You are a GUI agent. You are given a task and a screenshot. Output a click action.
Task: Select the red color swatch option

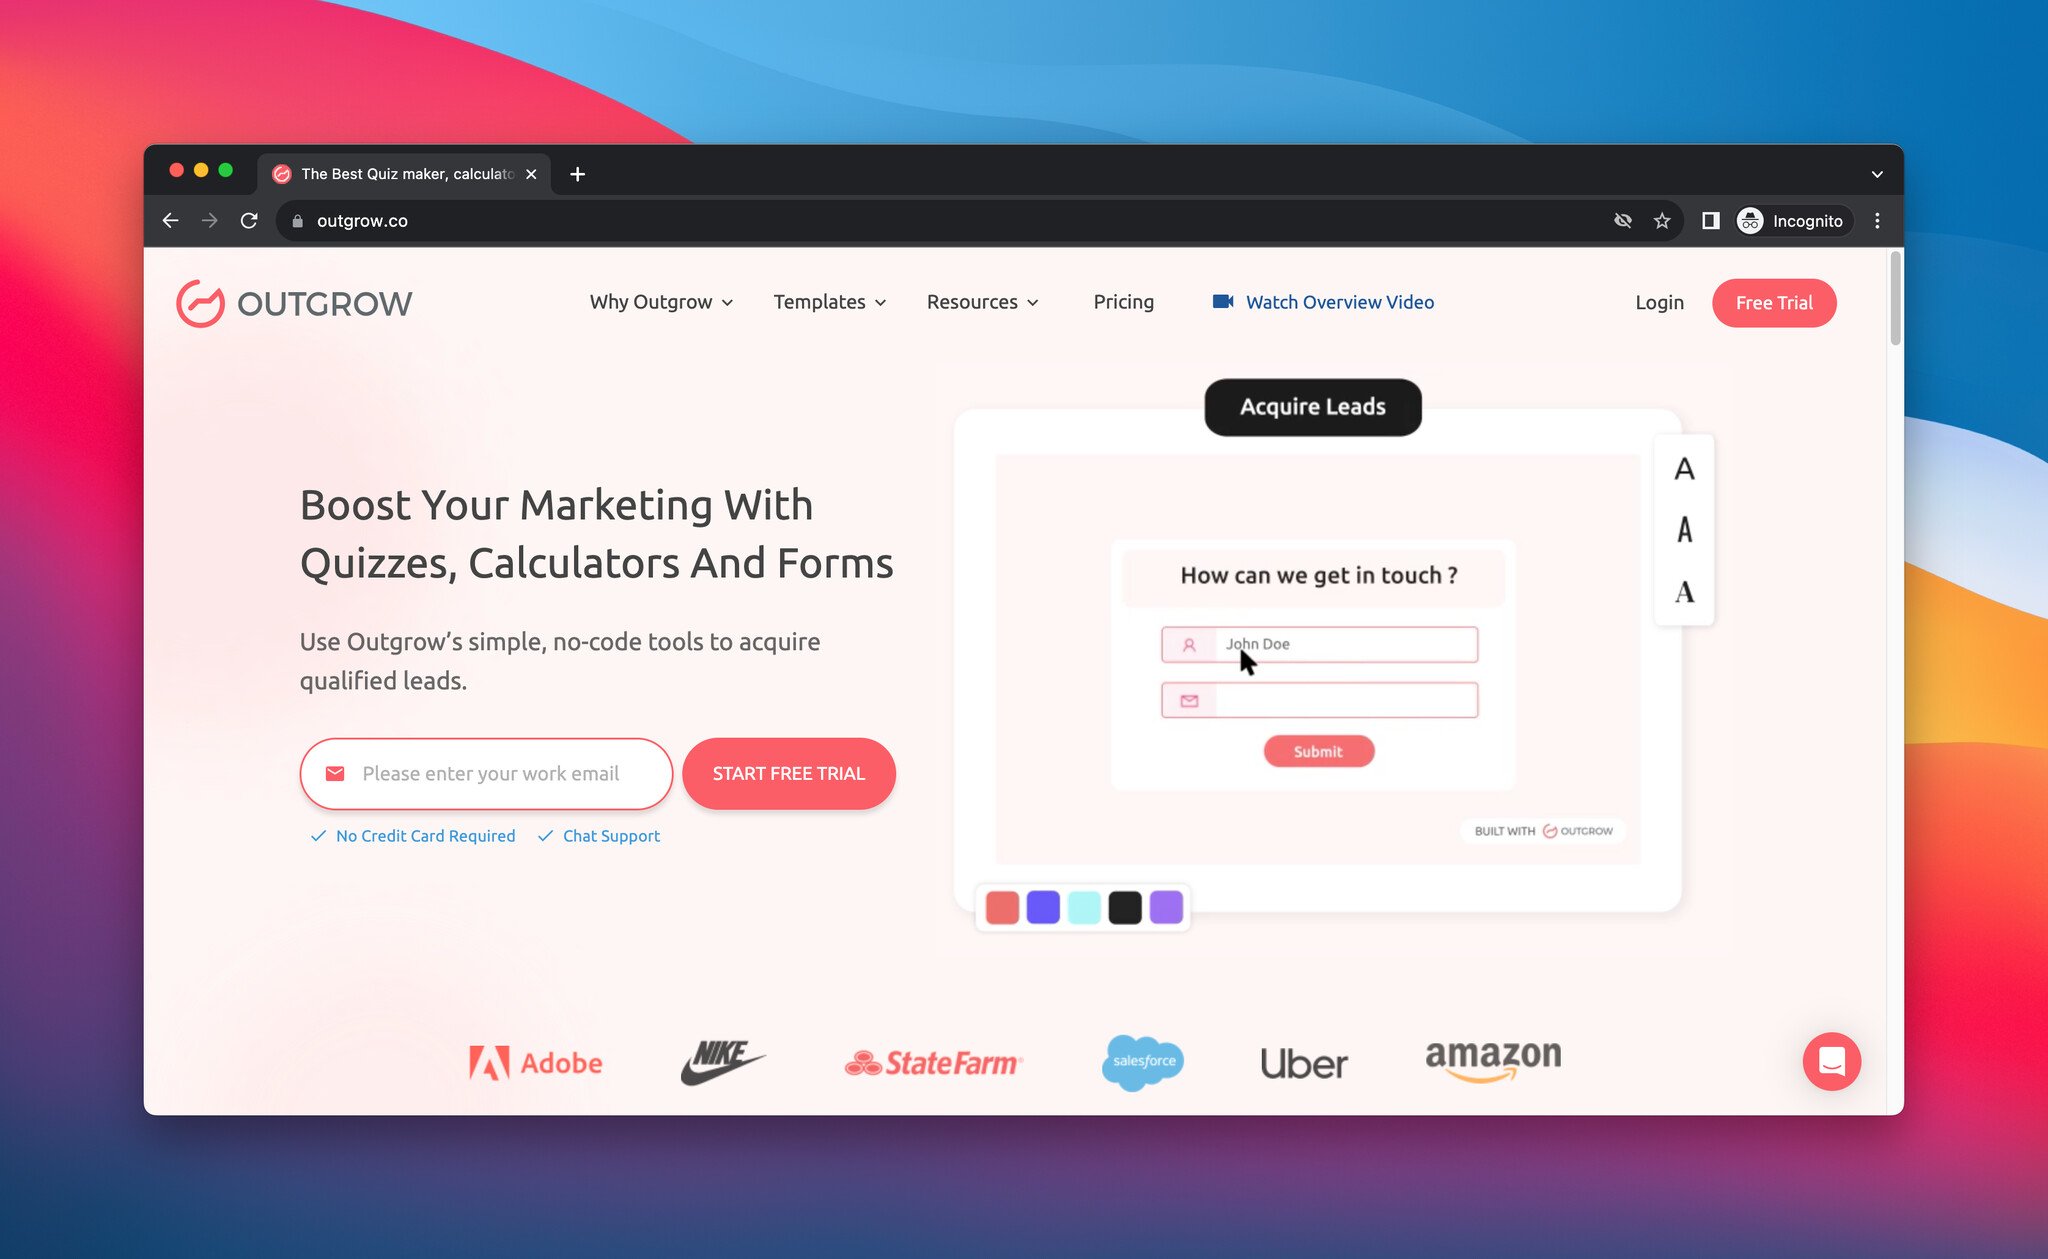coord(1004,907)
